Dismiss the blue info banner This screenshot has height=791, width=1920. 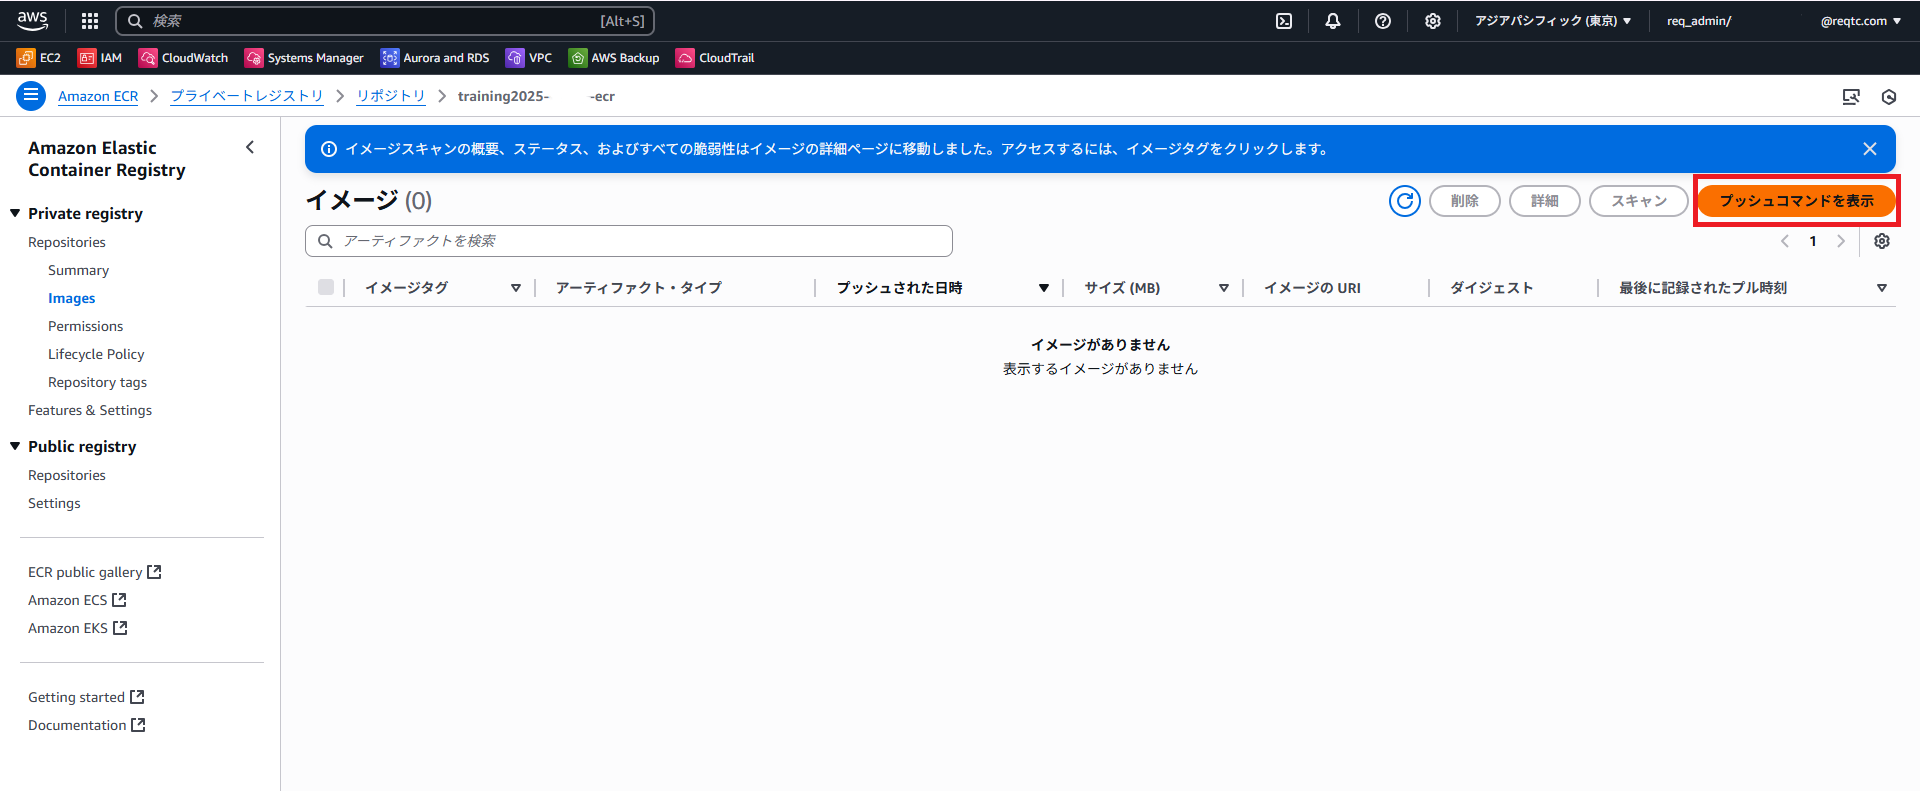point(1870,149)
